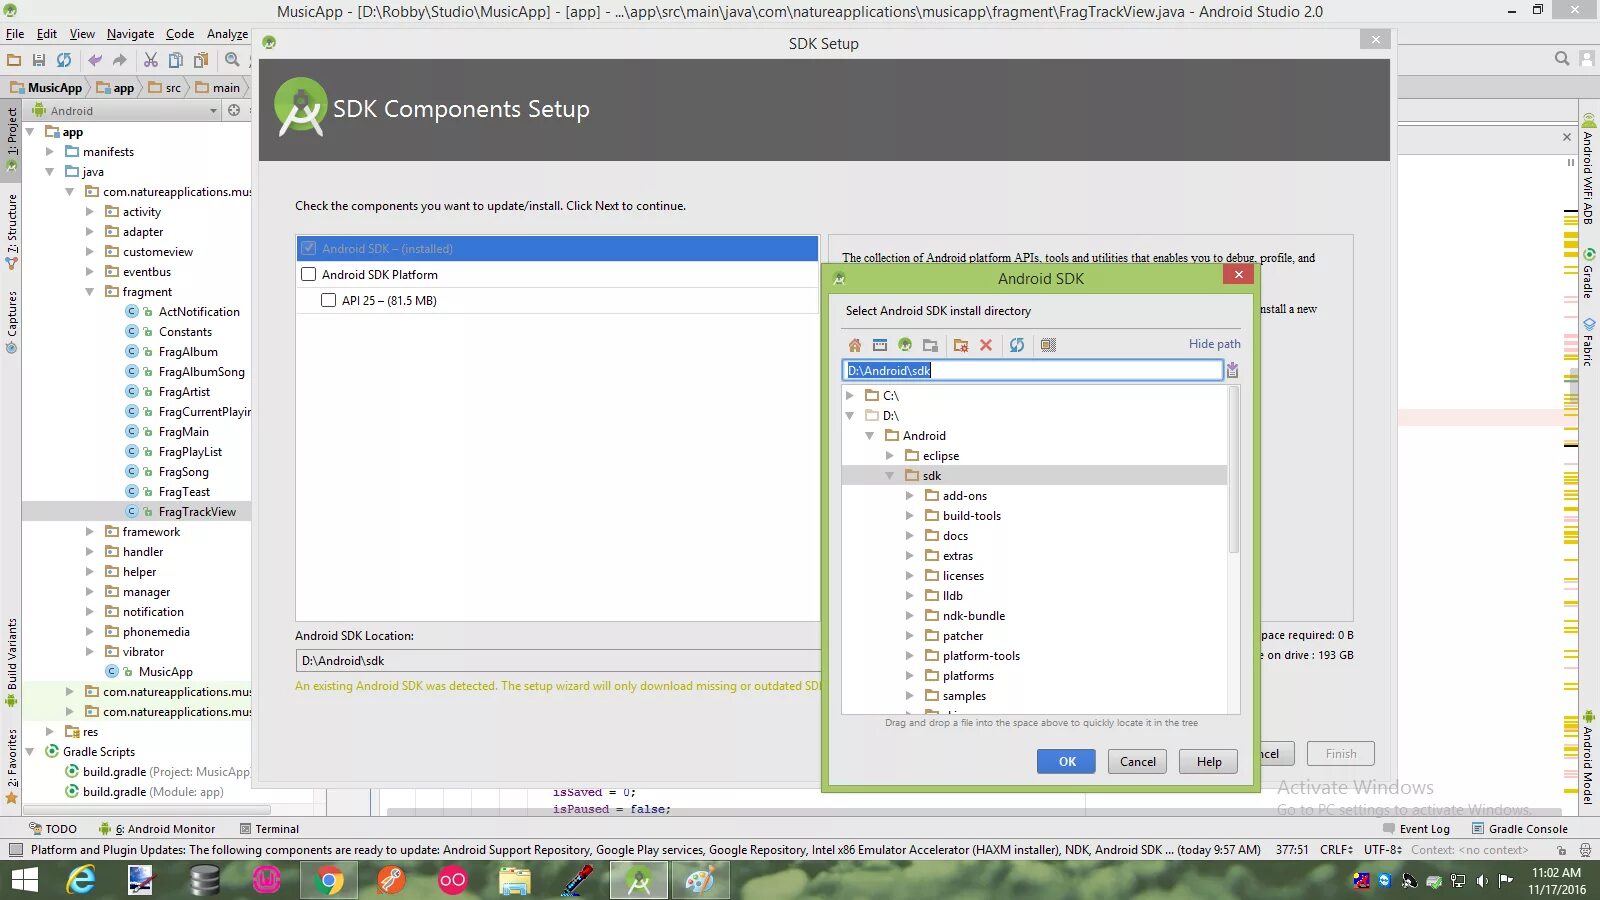Expand the build-tools folder
1600x900 pixels.
pos(910,516)
